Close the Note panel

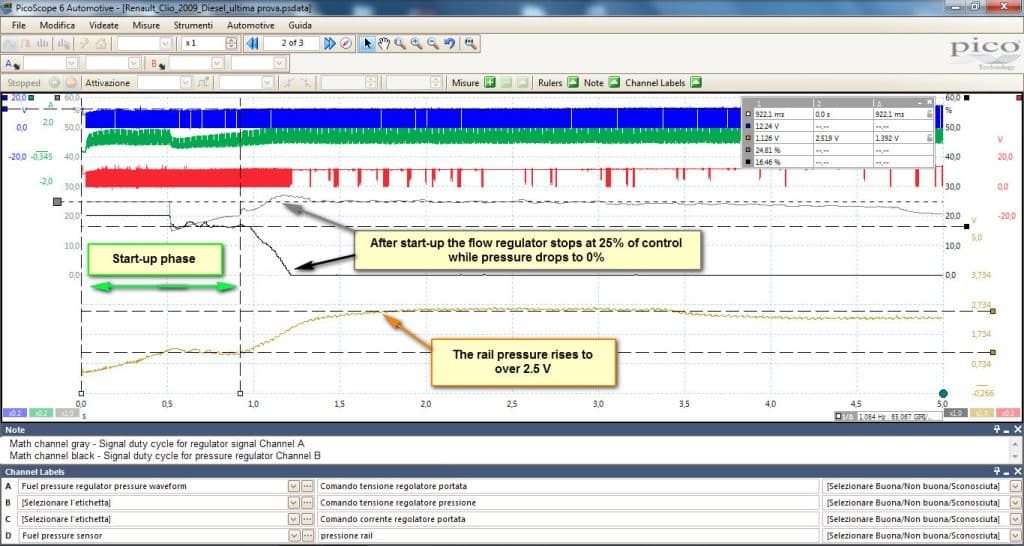[1017, 430]
